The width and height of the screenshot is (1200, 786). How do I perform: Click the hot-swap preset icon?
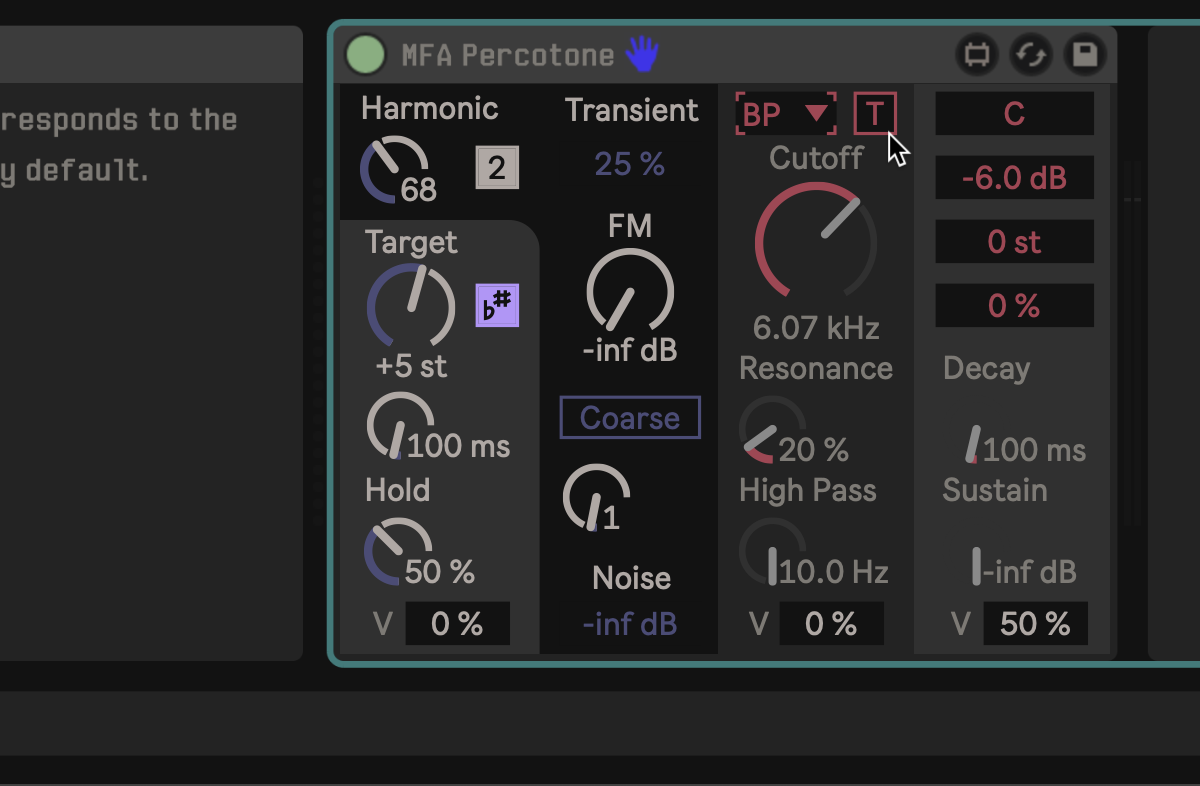pyautogui.click(x=1030, y=54)
